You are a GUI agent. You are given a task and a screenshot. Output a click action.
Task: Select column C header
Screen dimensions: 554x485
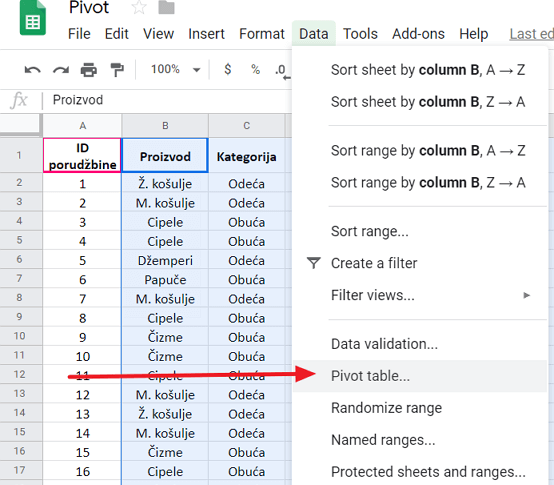247,126
